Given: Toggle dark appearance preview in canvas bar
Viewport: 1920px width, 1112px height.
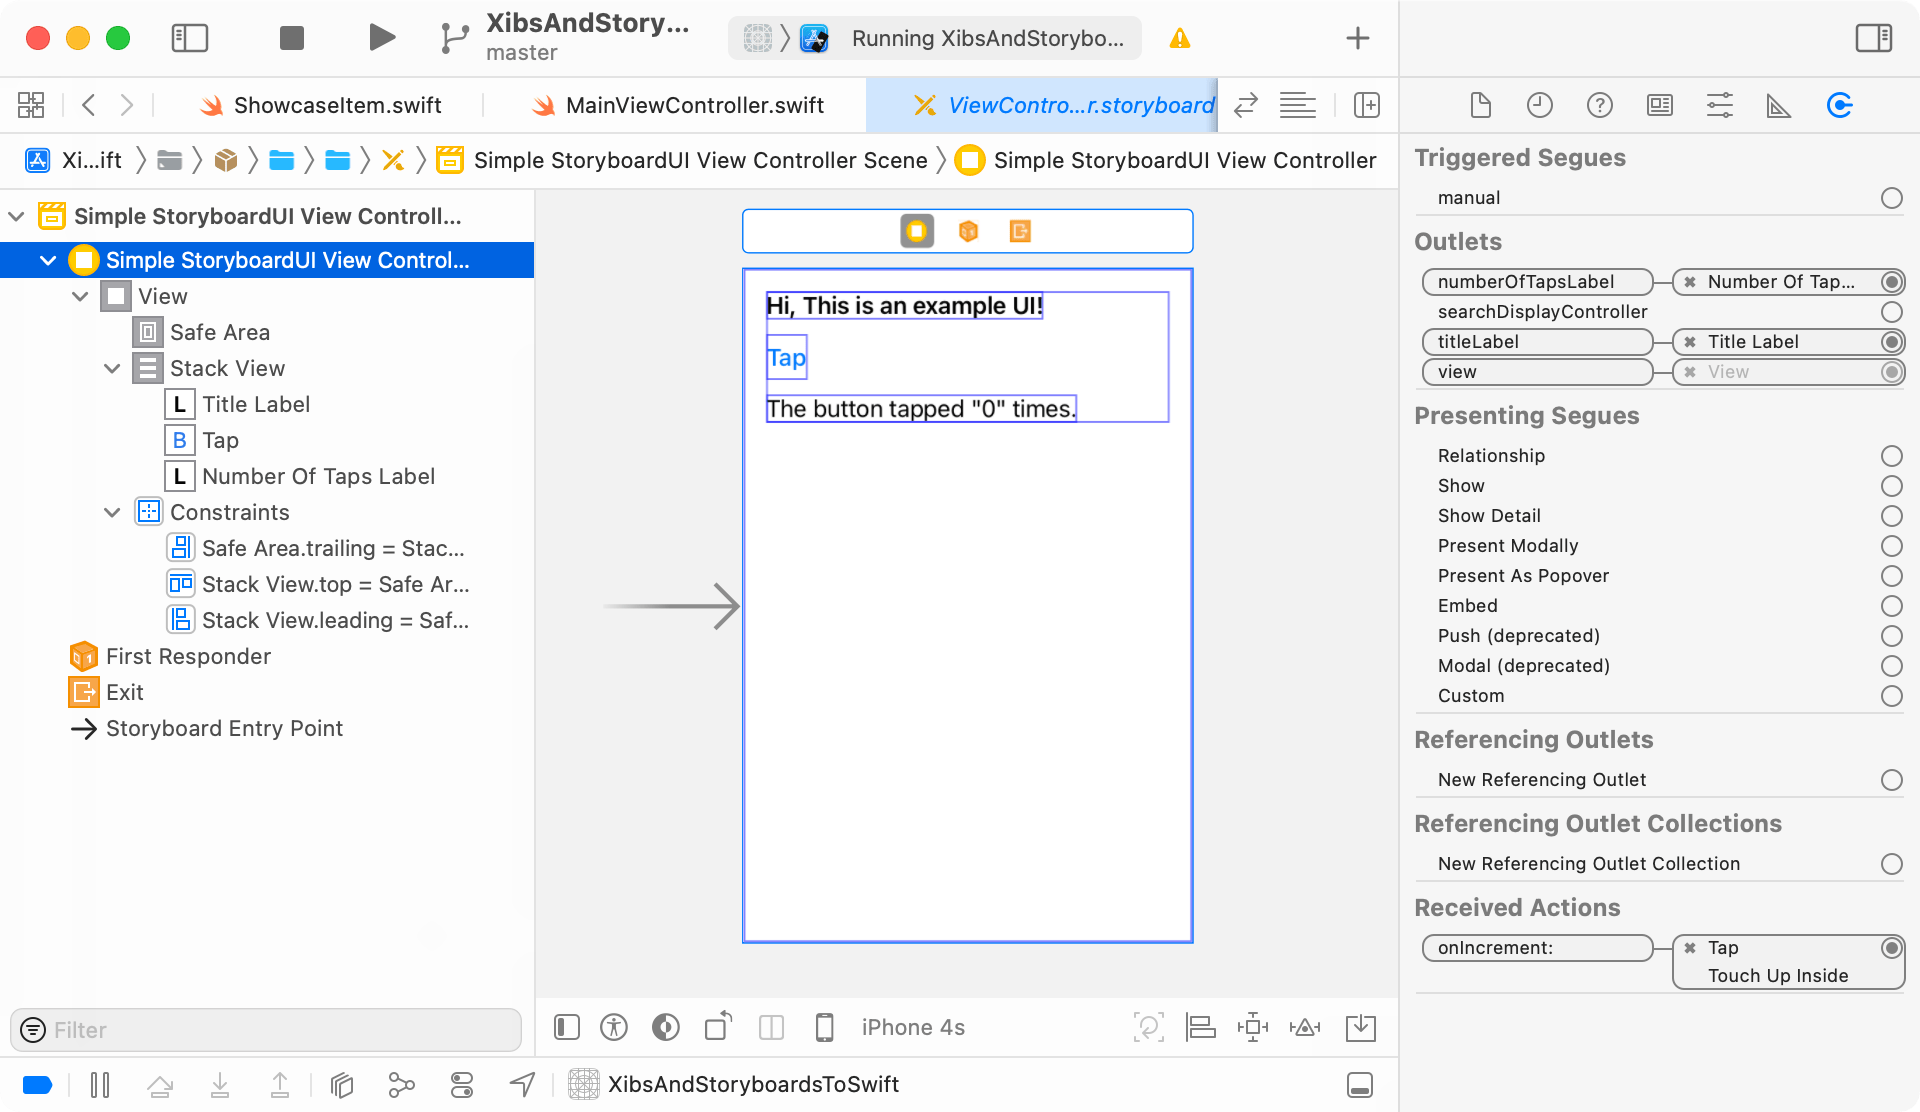Looking at the screenshot, I should pyautogui.click(x=665, y=1027).
